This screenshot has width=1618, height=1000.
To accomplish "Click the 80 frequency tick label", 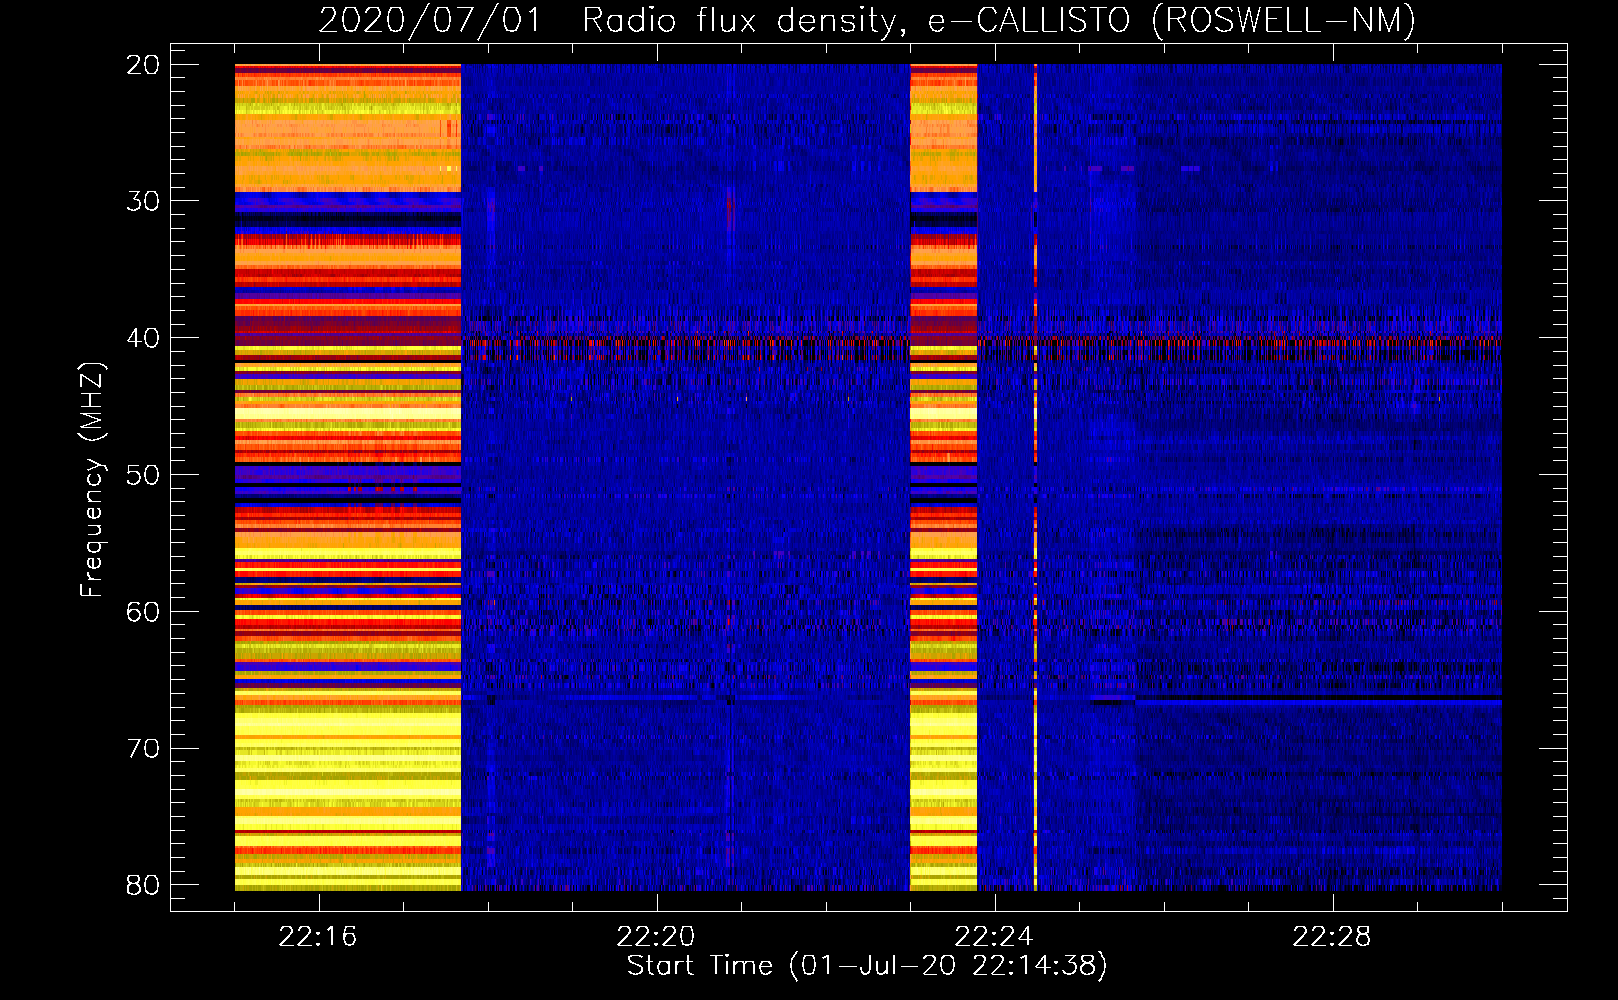I will pyautogui.click(x=143, y=885).
